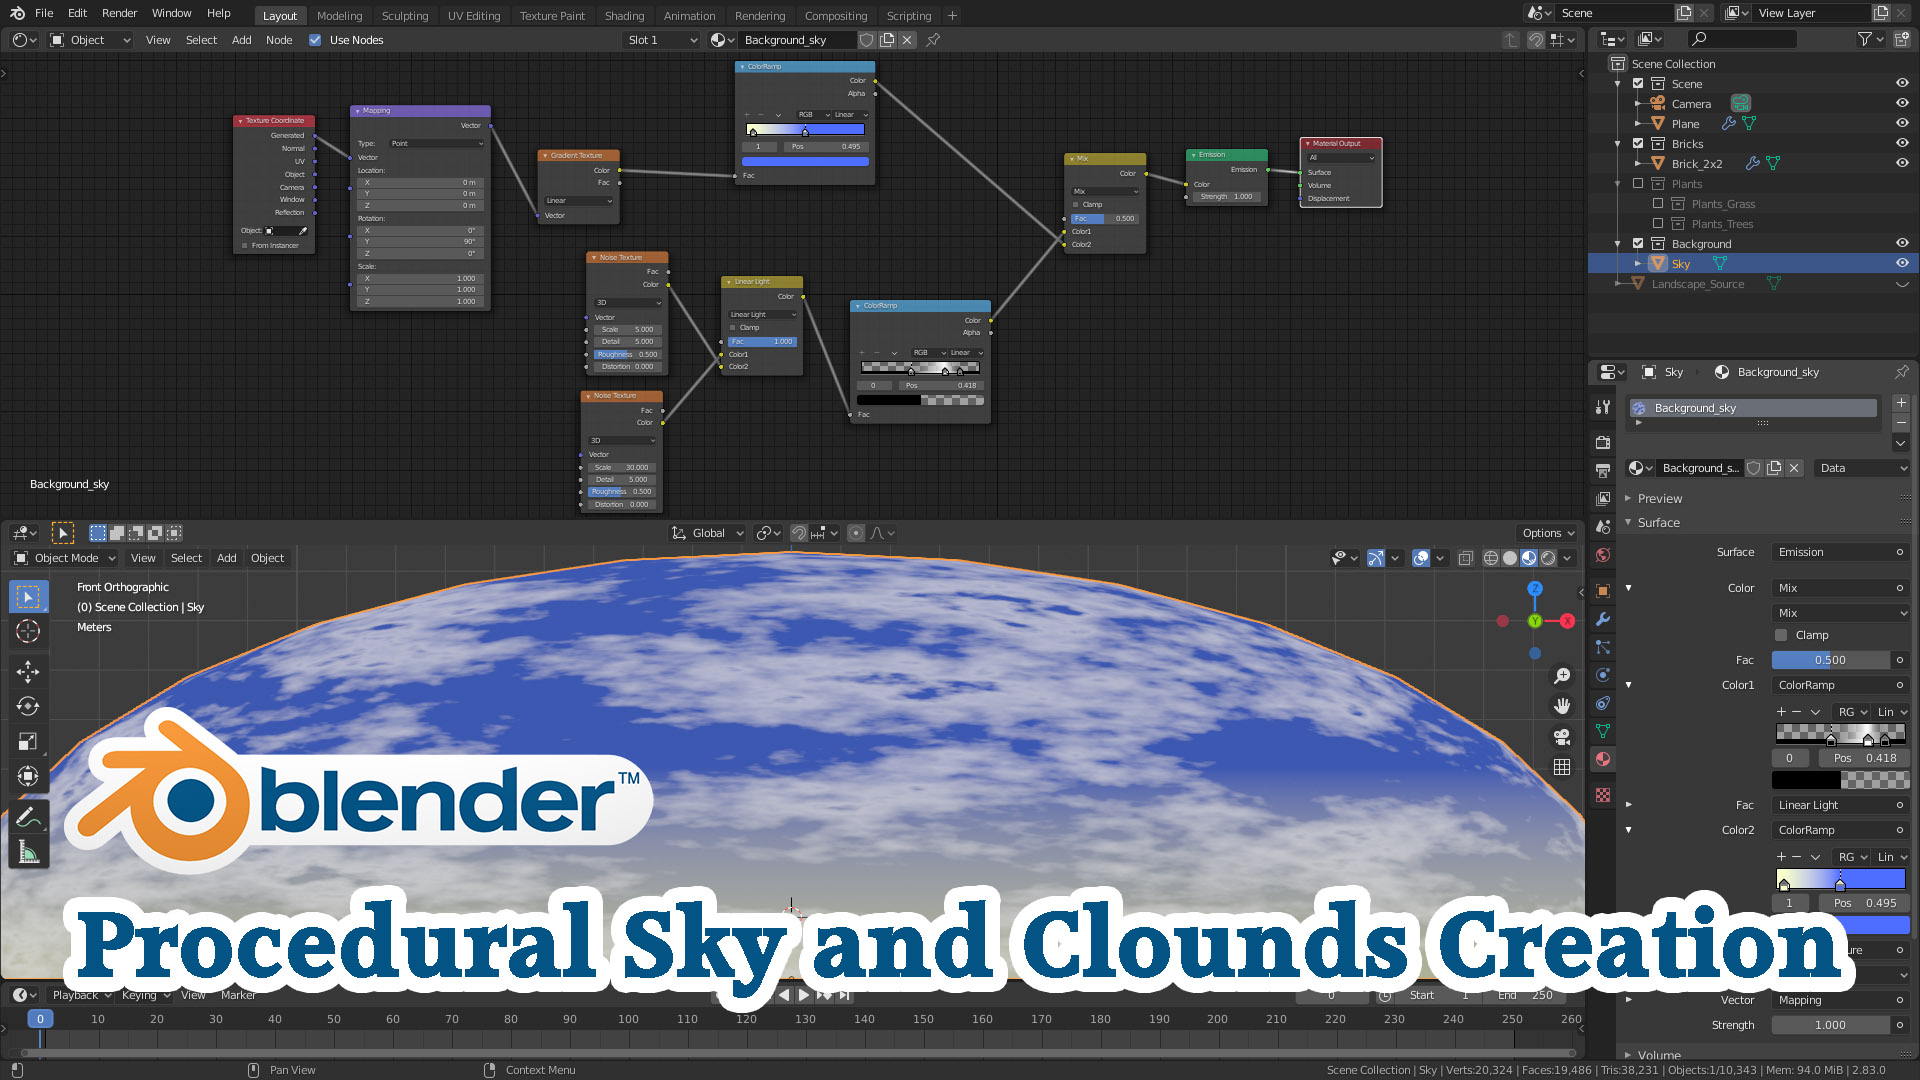Activate the Scale tool
The height and width of the screenshot is (1080, 1920).
tap(28, 741)
